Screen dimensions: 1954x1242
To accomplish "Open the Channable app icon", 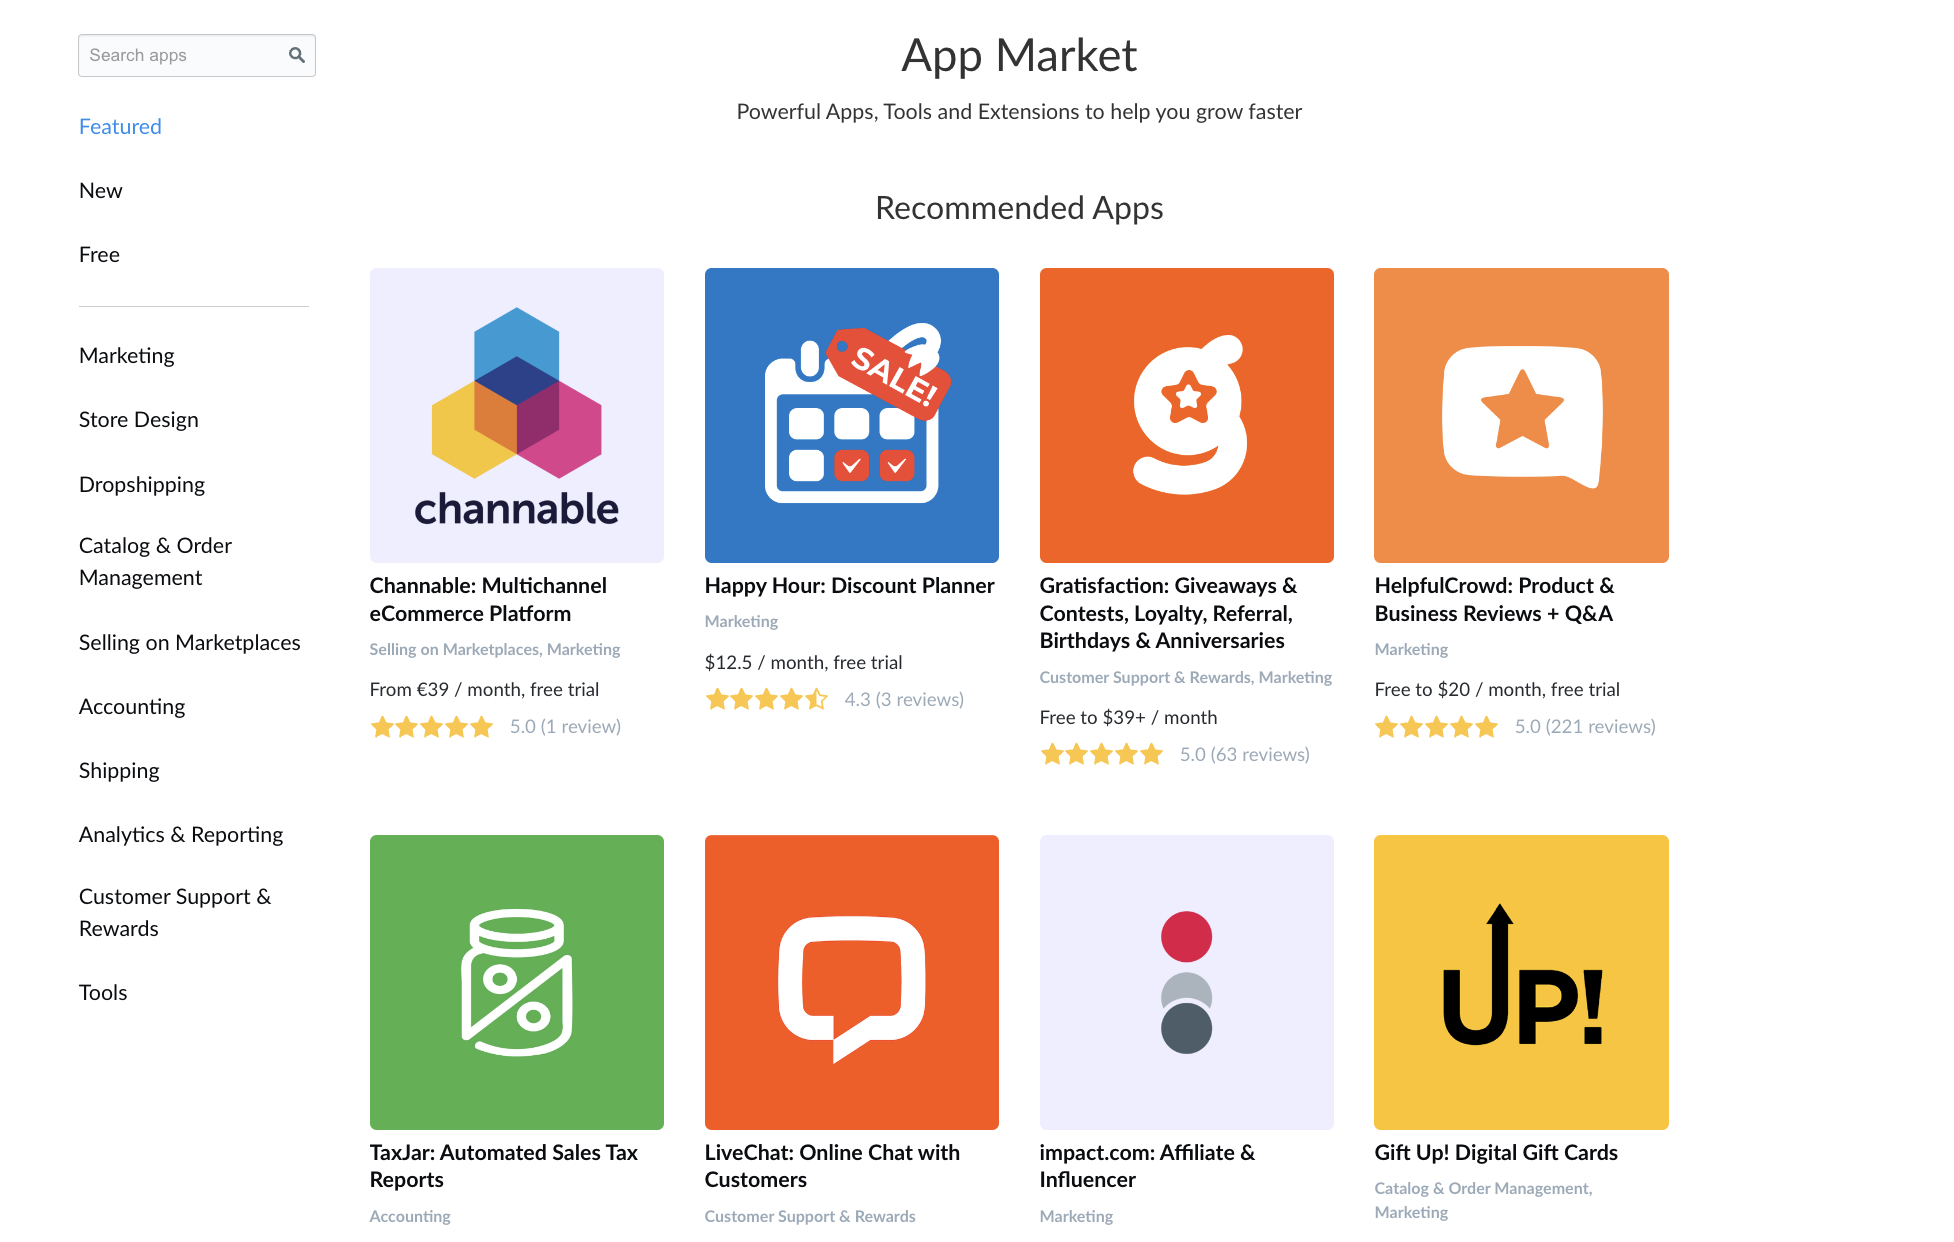I will click(515, 414).
